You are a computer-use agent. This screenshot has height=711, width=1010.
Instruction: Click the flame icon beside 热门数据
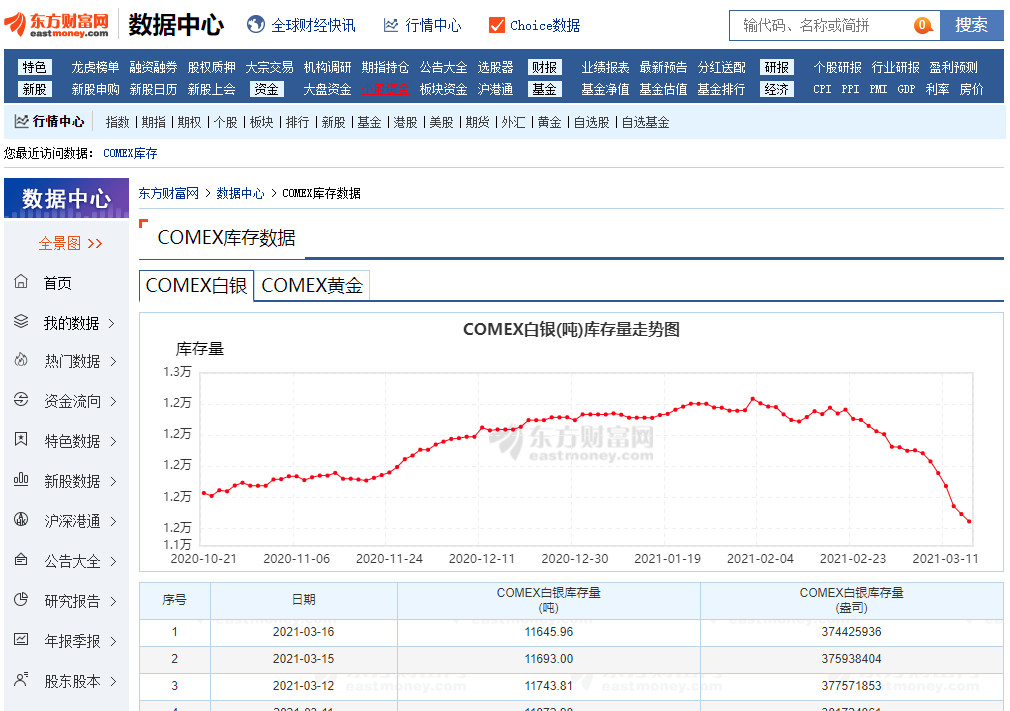tap(21, 361)
